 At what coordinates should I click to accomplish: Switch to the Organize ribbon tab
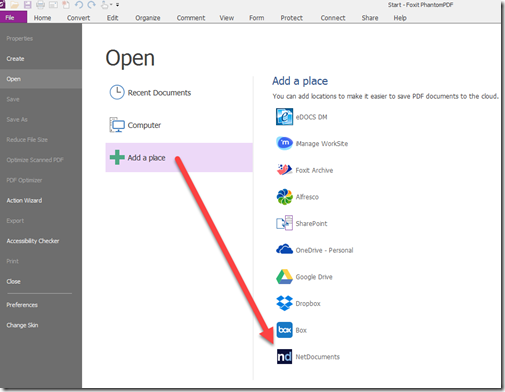[x=148, y=18]
